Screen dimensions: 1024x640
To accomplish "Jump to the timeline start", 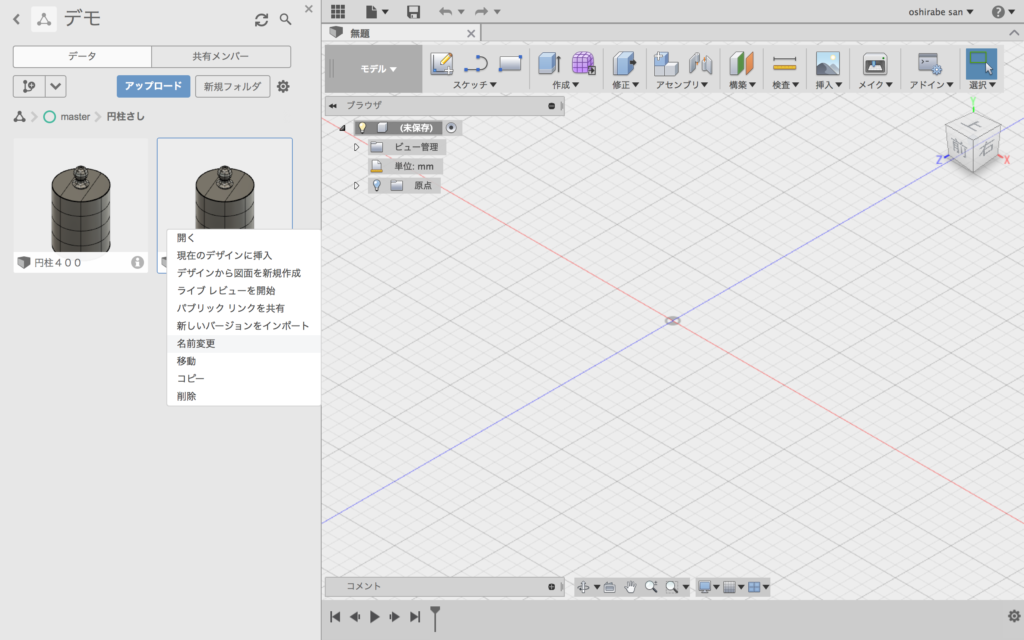I will (x=335, y=616).
